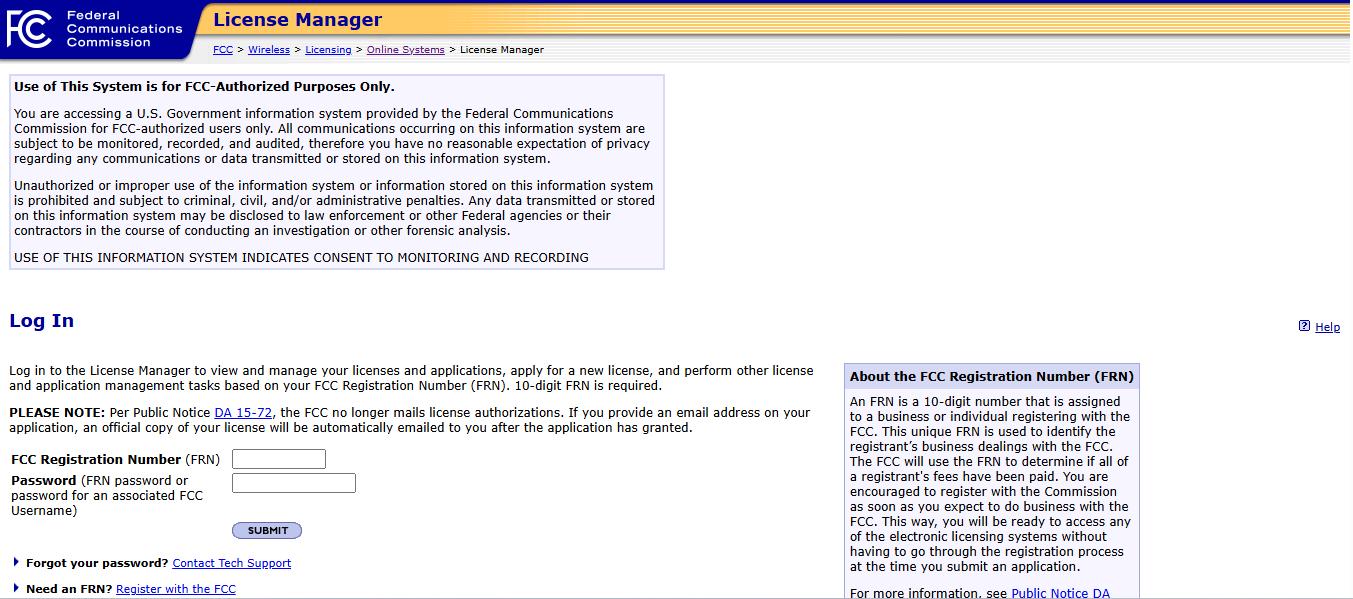
Task: Open the FCC breadcrumb link
Action: (x=223, y=49)
